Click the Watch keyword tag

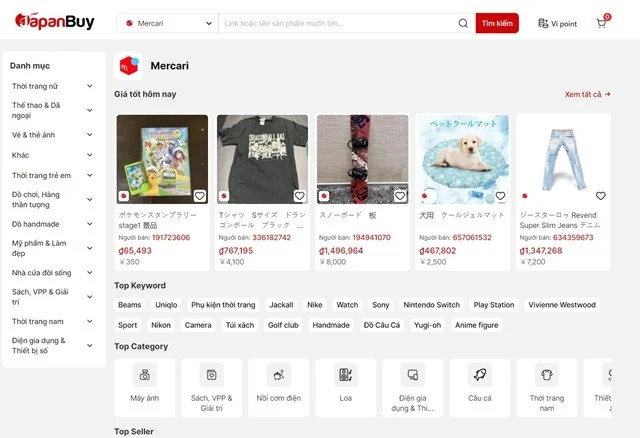click(347, 305)
